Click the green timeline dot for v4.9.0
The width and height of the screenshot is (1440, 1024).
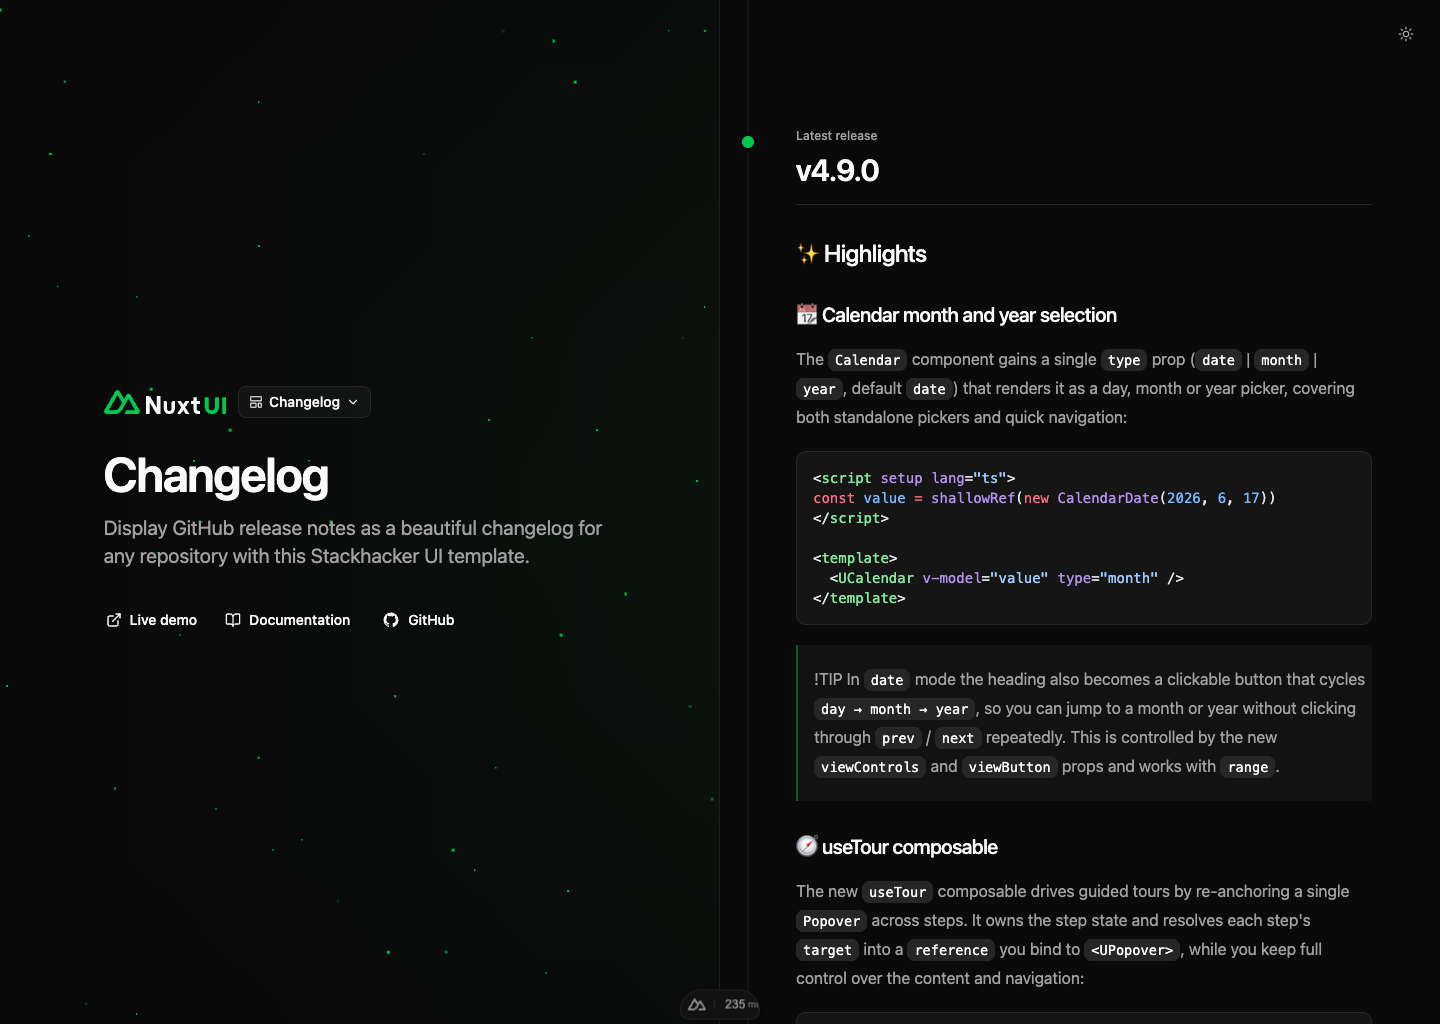click(x=748, y=142)
